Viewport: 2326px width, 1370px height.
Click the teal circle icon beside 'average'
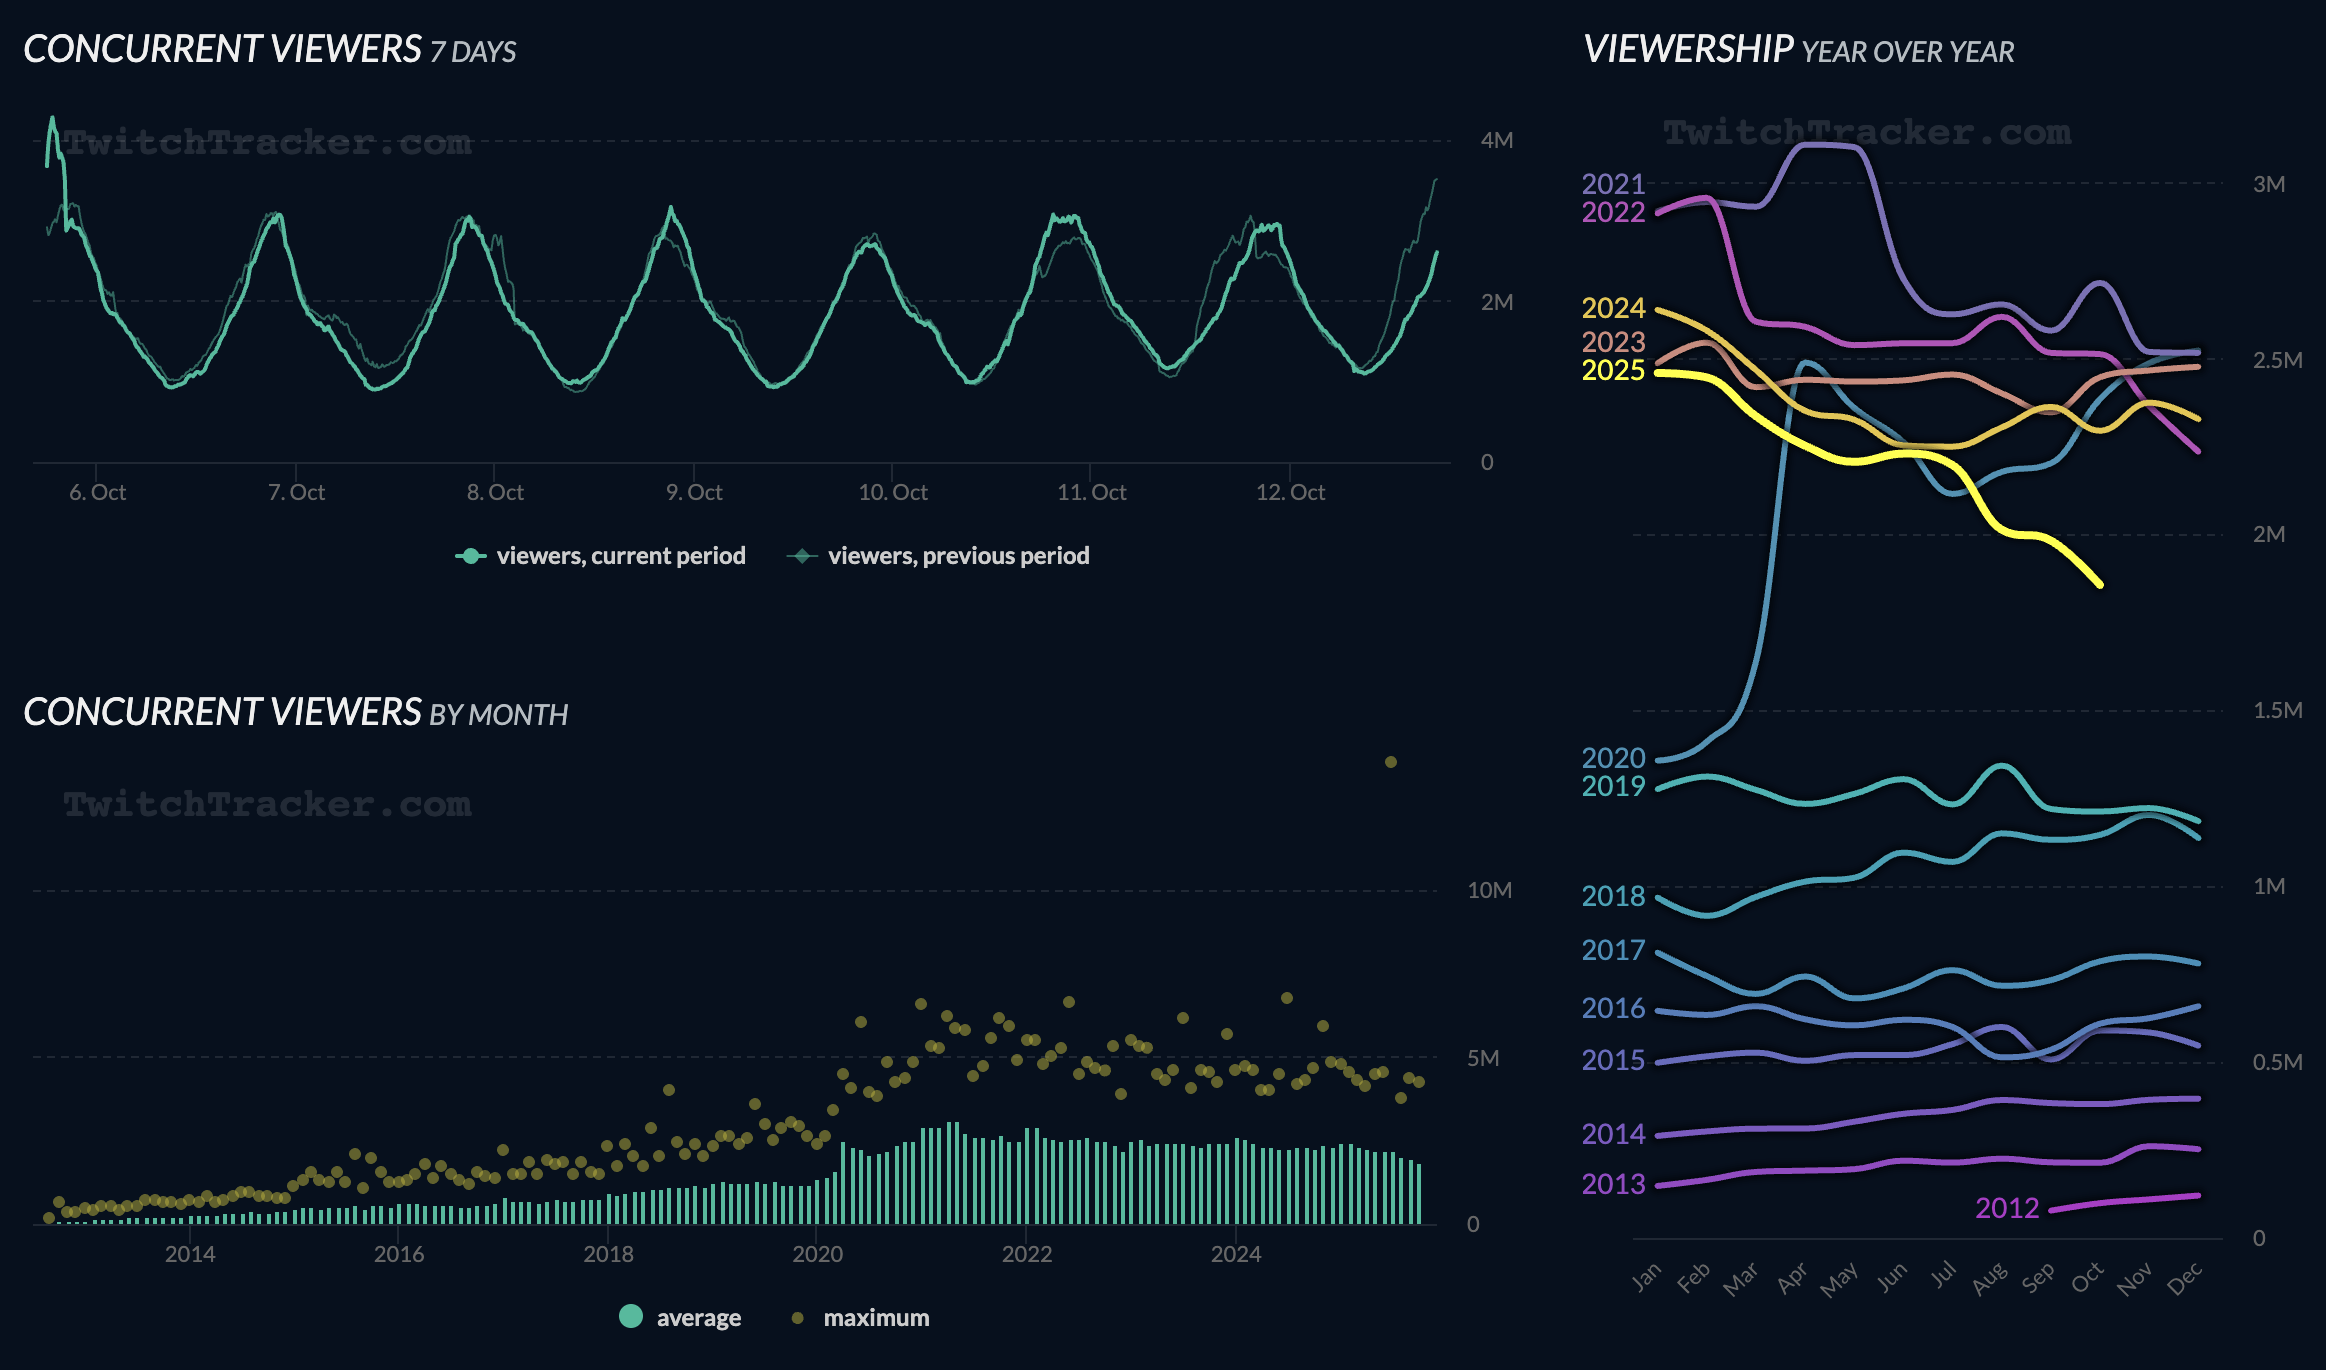631,1317
